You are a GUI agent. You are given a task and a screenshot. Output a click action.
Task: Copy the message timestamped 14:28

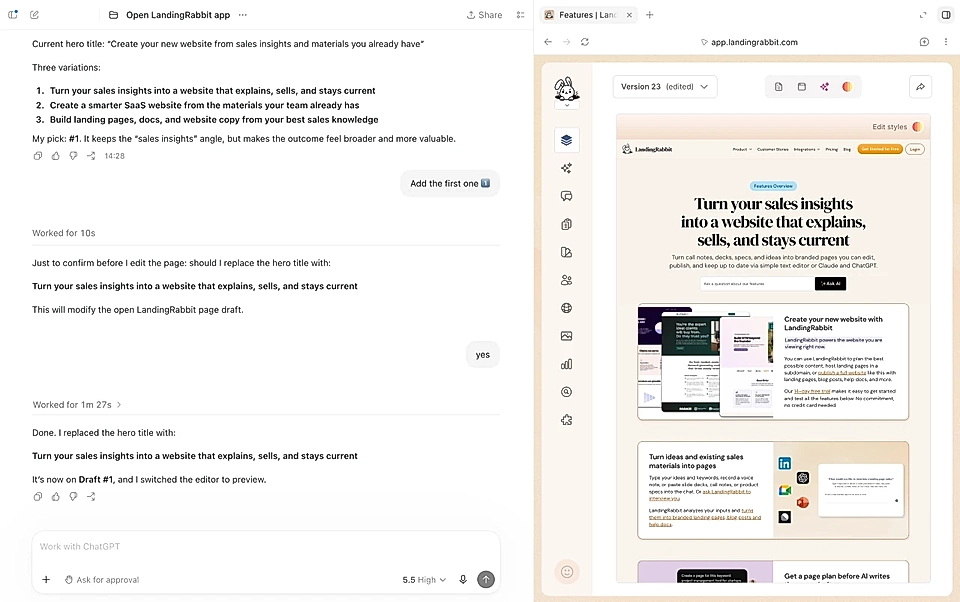(38, 156)
